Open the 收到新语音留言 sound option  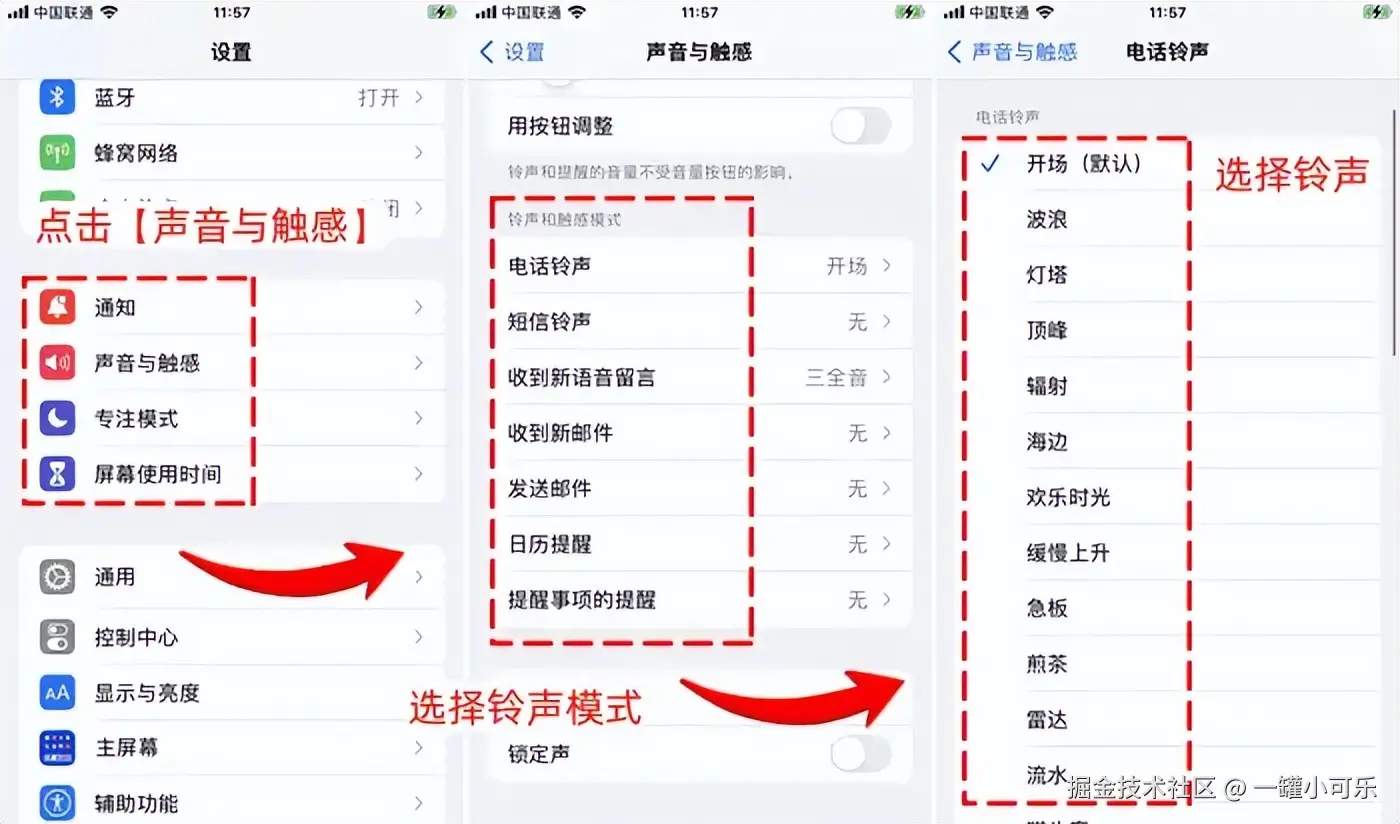pyautogui.click(x=701, y=378)
